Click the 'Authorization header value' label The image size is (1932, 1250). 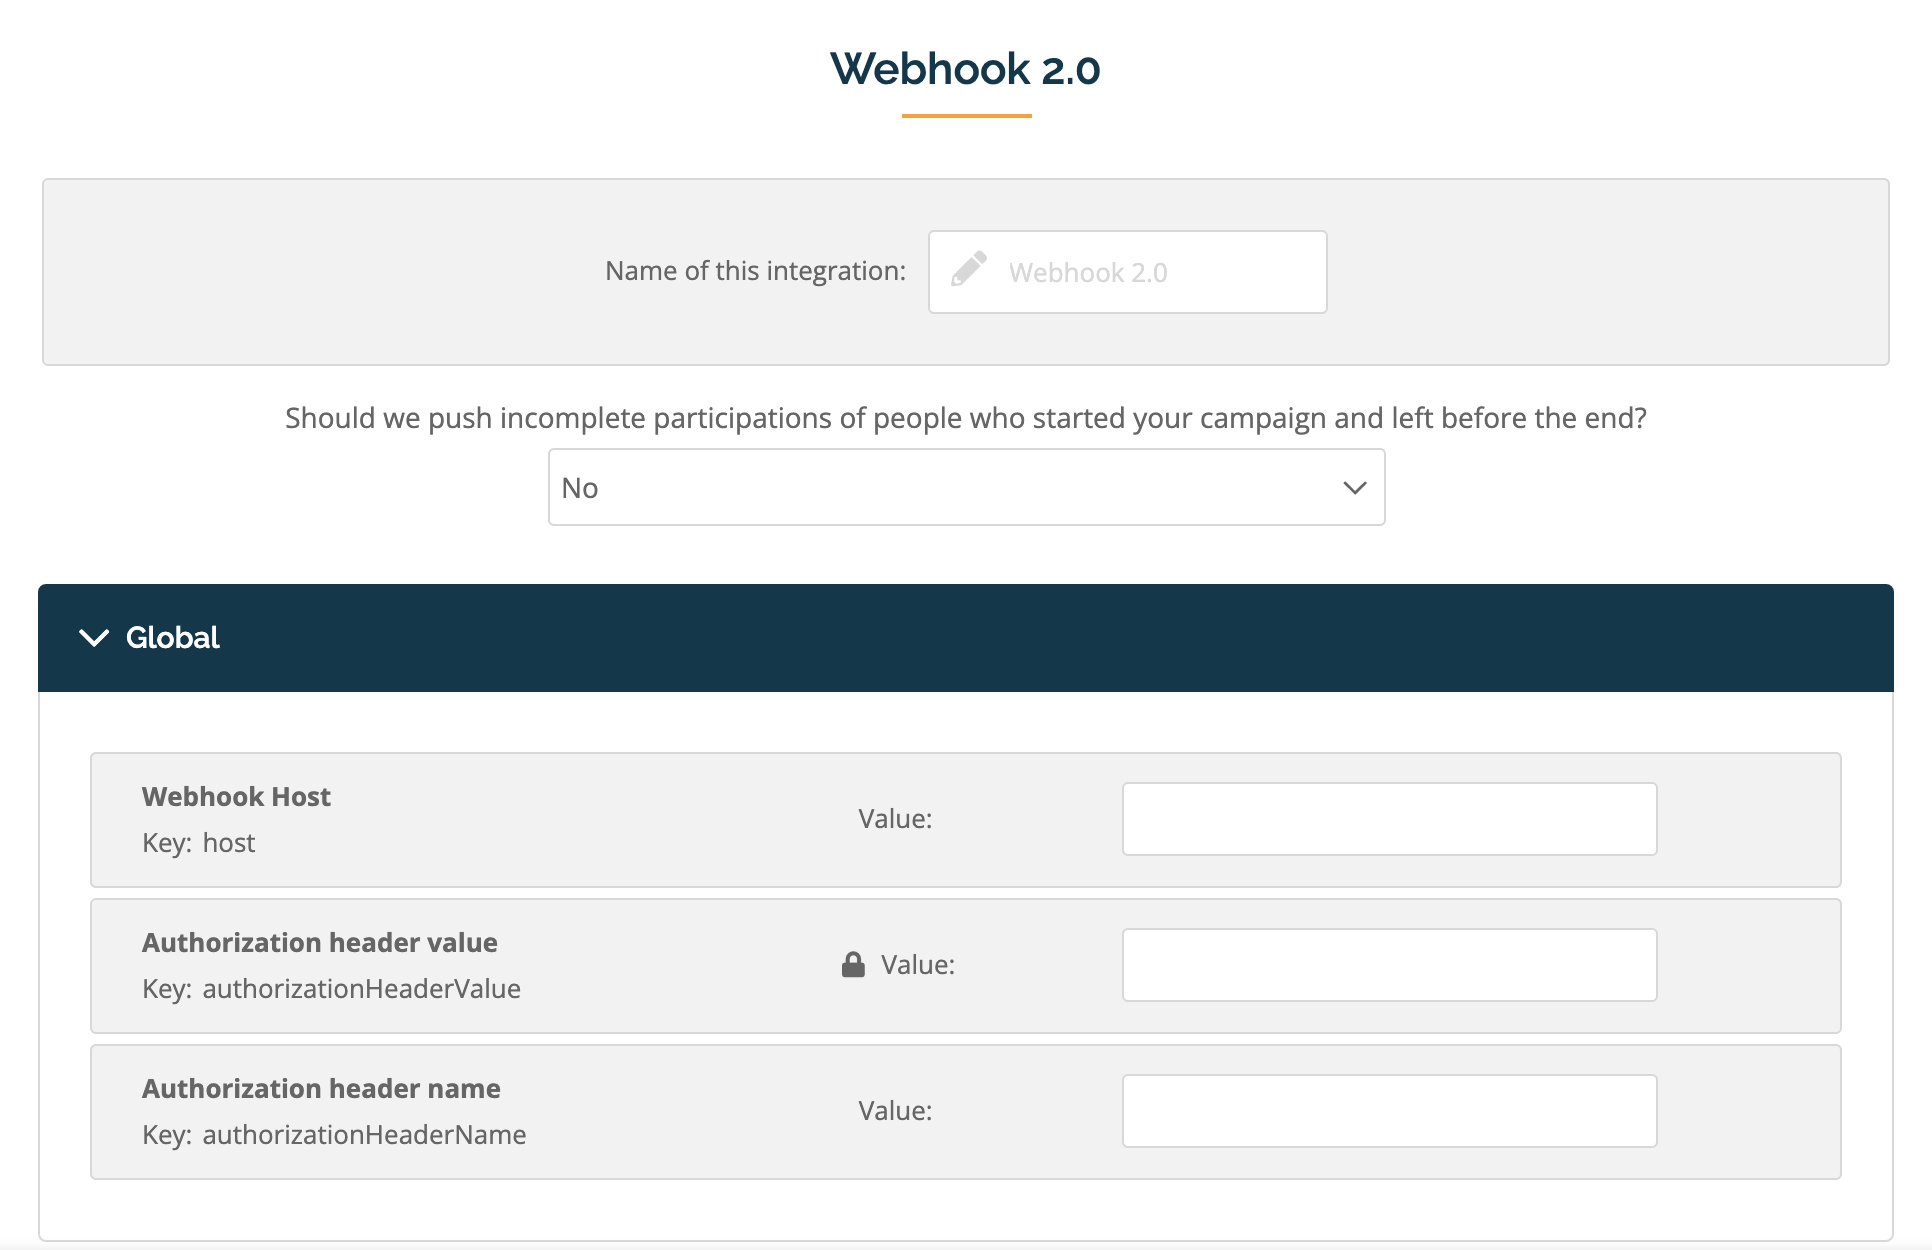[319, 943]
